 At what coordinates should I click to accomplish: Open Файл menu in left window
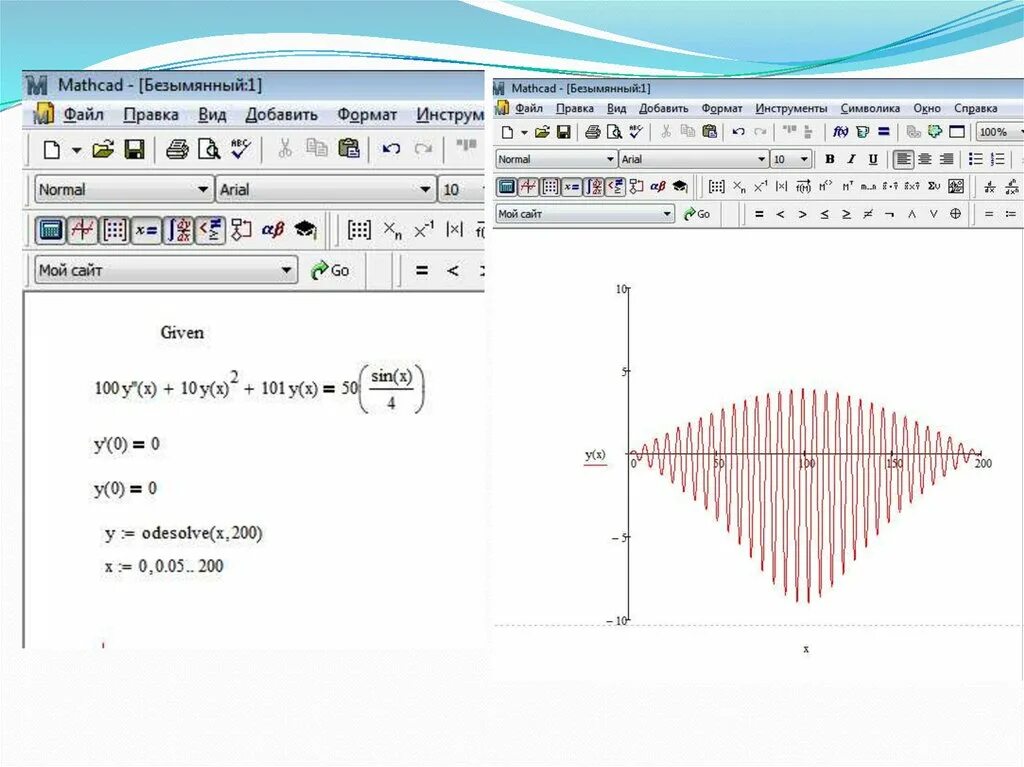click(83, 114)
